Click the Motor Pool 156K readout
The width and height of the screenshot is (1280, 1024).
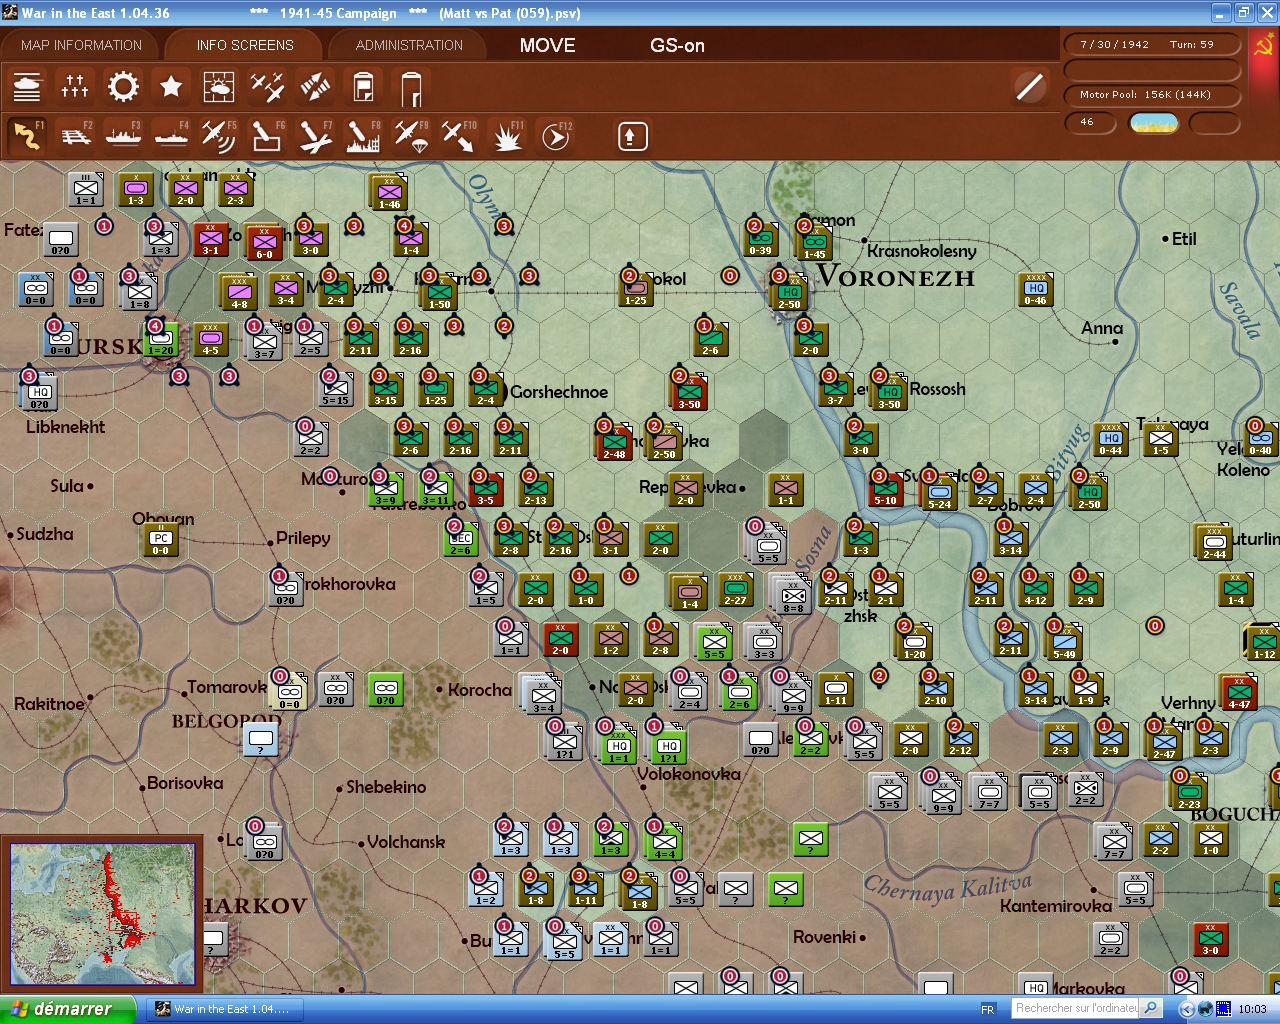pos(1151,95)
